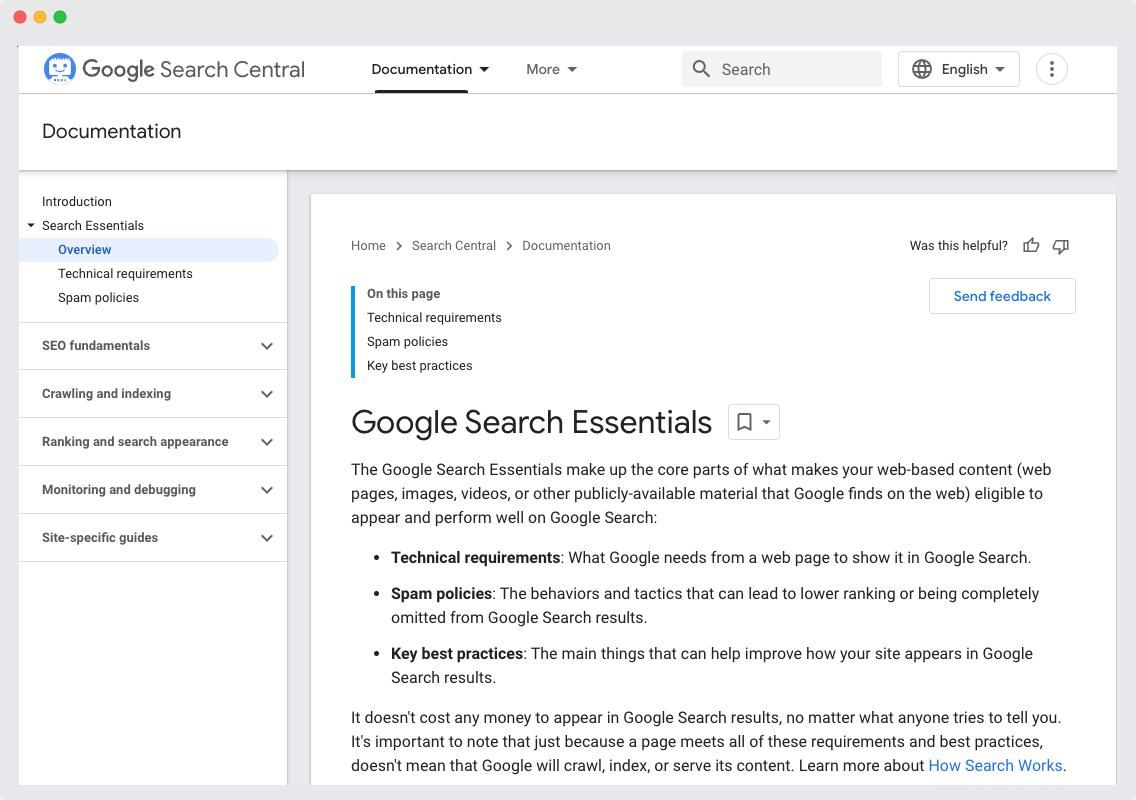Image resolution: width=1136 pixels, height=800 pixels.
Task: Click bold 'Spam policies' bullet text
Action: [441, 593]
